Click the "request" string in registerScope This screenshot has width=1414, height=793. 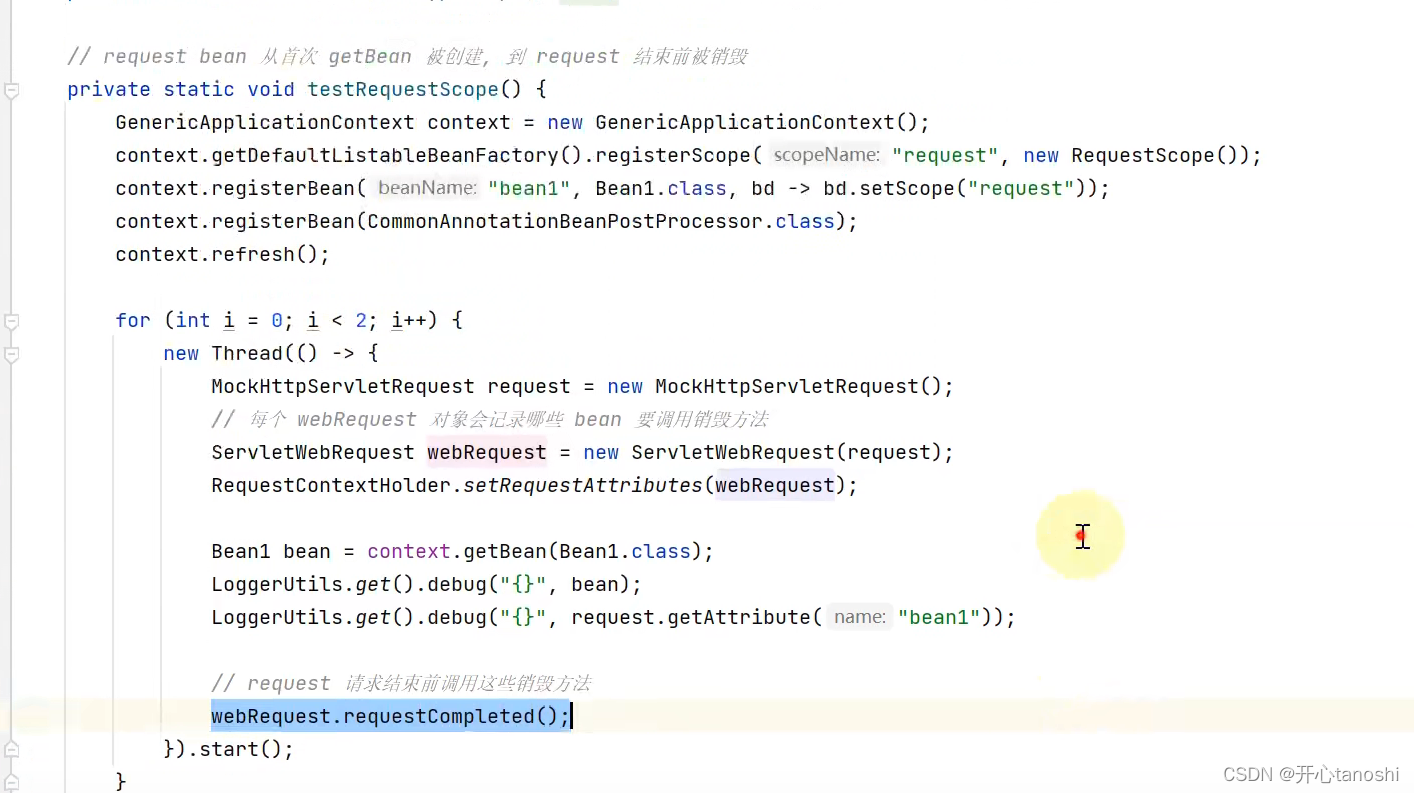pos(945,155)
